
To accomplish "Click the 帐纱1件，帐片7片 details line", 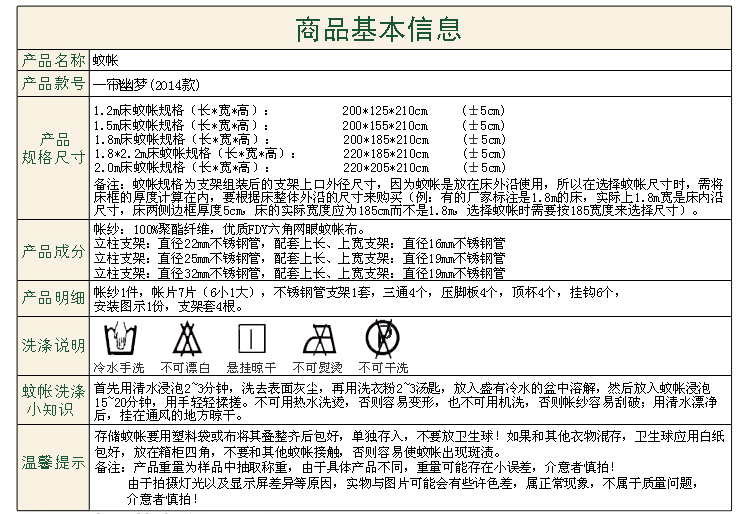I will [x=357, y=292].
